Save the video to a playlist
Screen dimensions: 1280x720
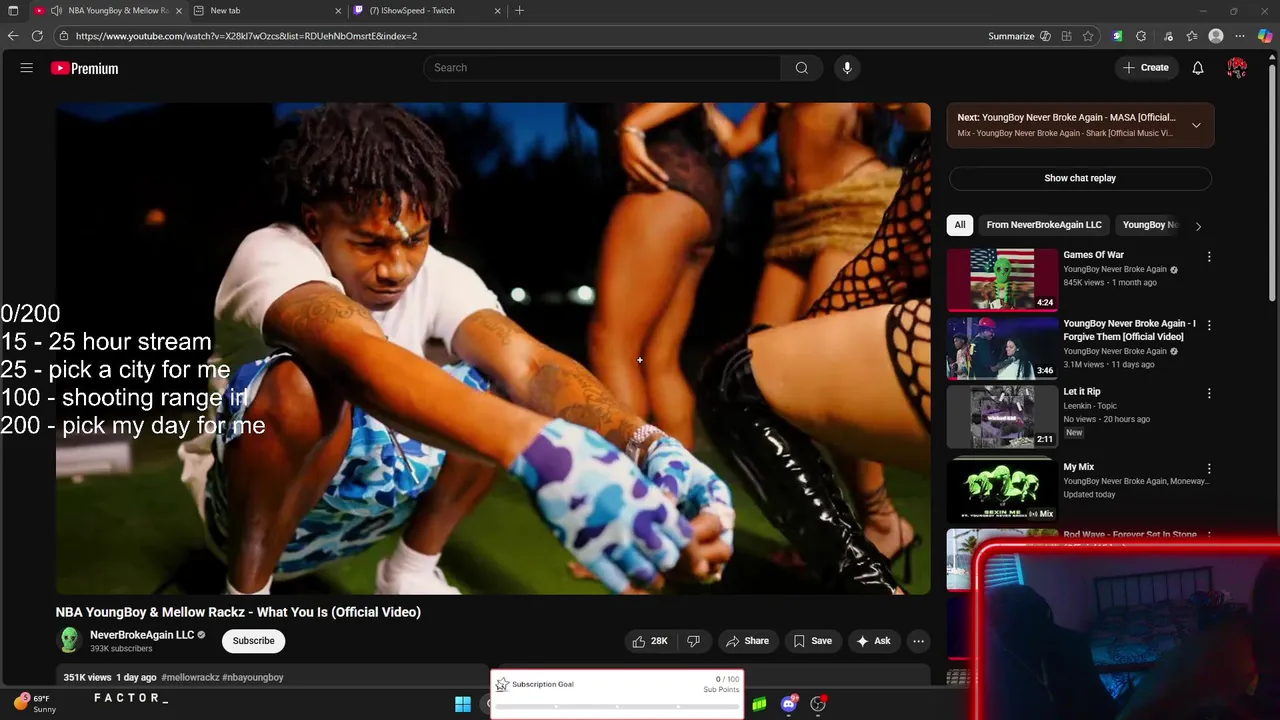coord(812,641)
